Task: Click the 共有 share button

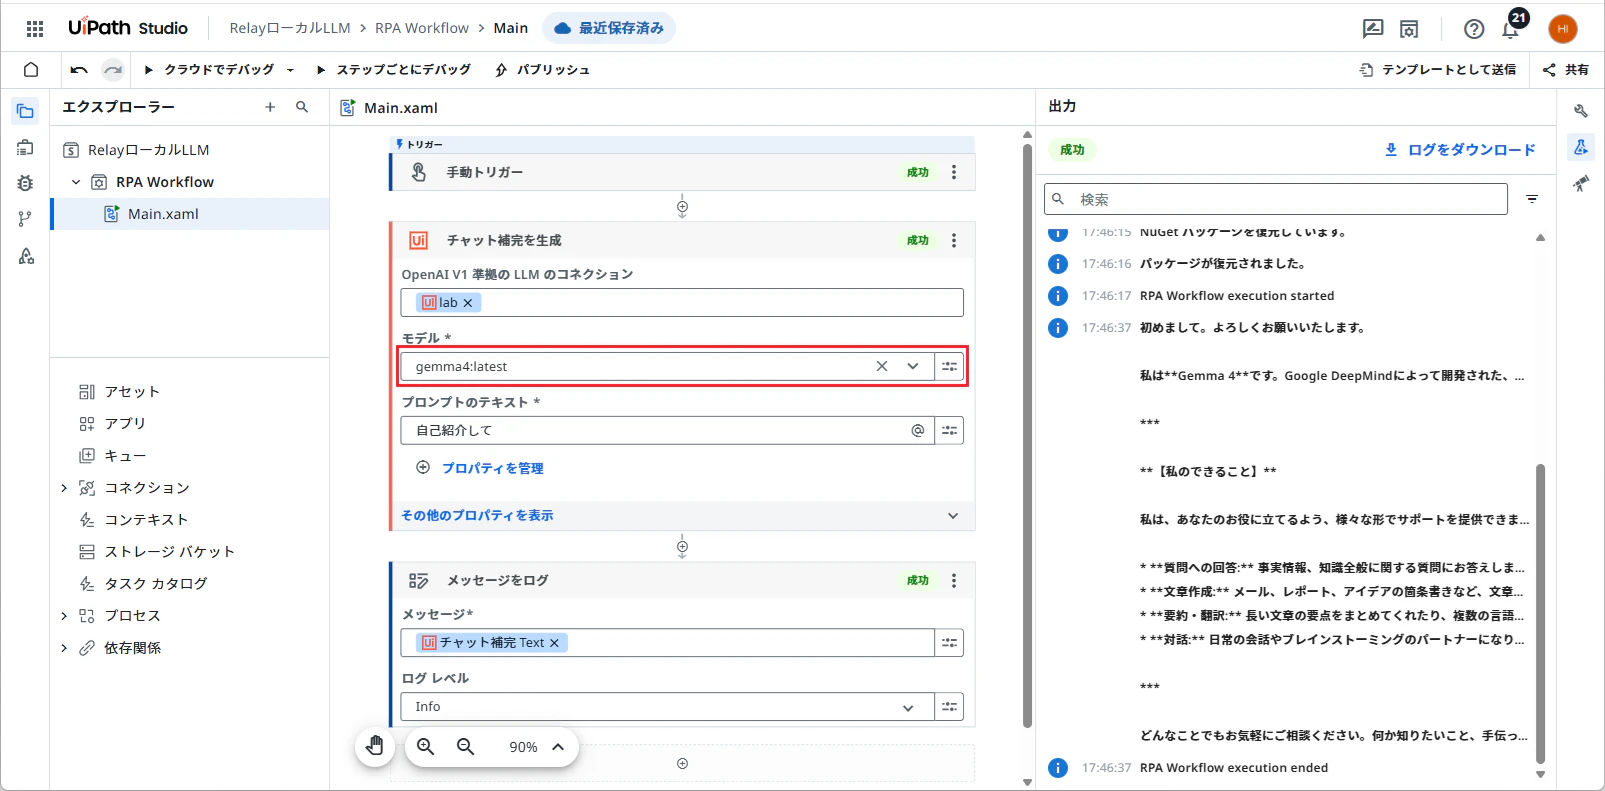Action: (x=1566, y=70)
